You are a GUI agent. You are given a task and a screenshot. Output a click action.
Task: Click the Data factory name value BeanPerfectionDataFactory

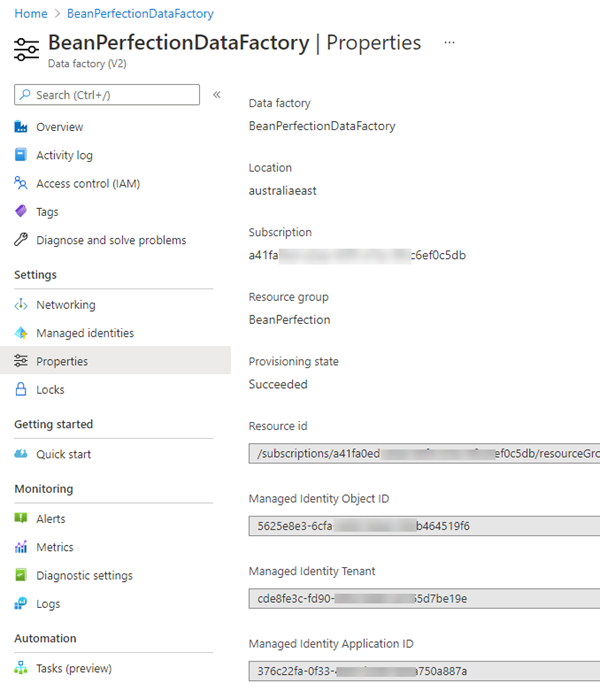pyautogui.click(x=322, y=126)
